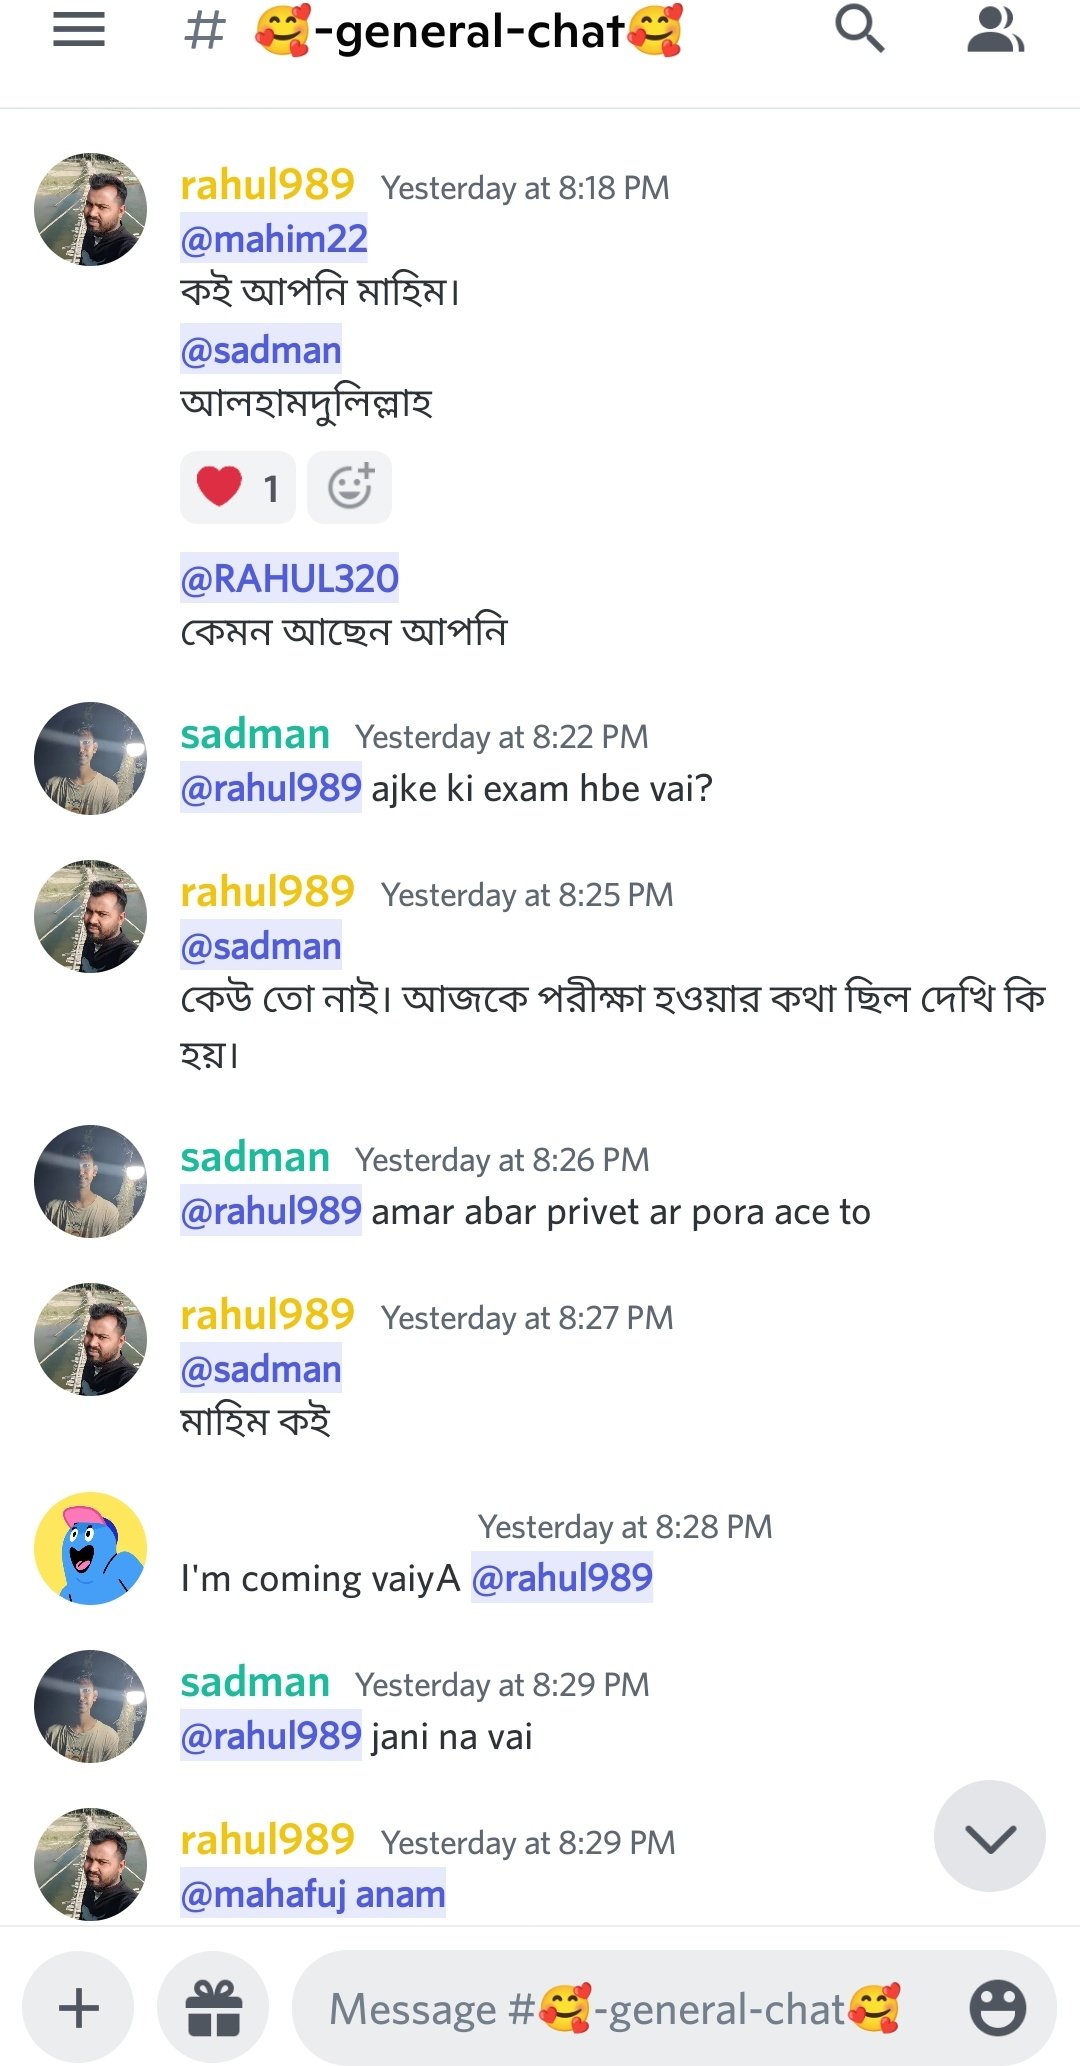
Task: Open the hamburger navigation menu
Action: 79,30
